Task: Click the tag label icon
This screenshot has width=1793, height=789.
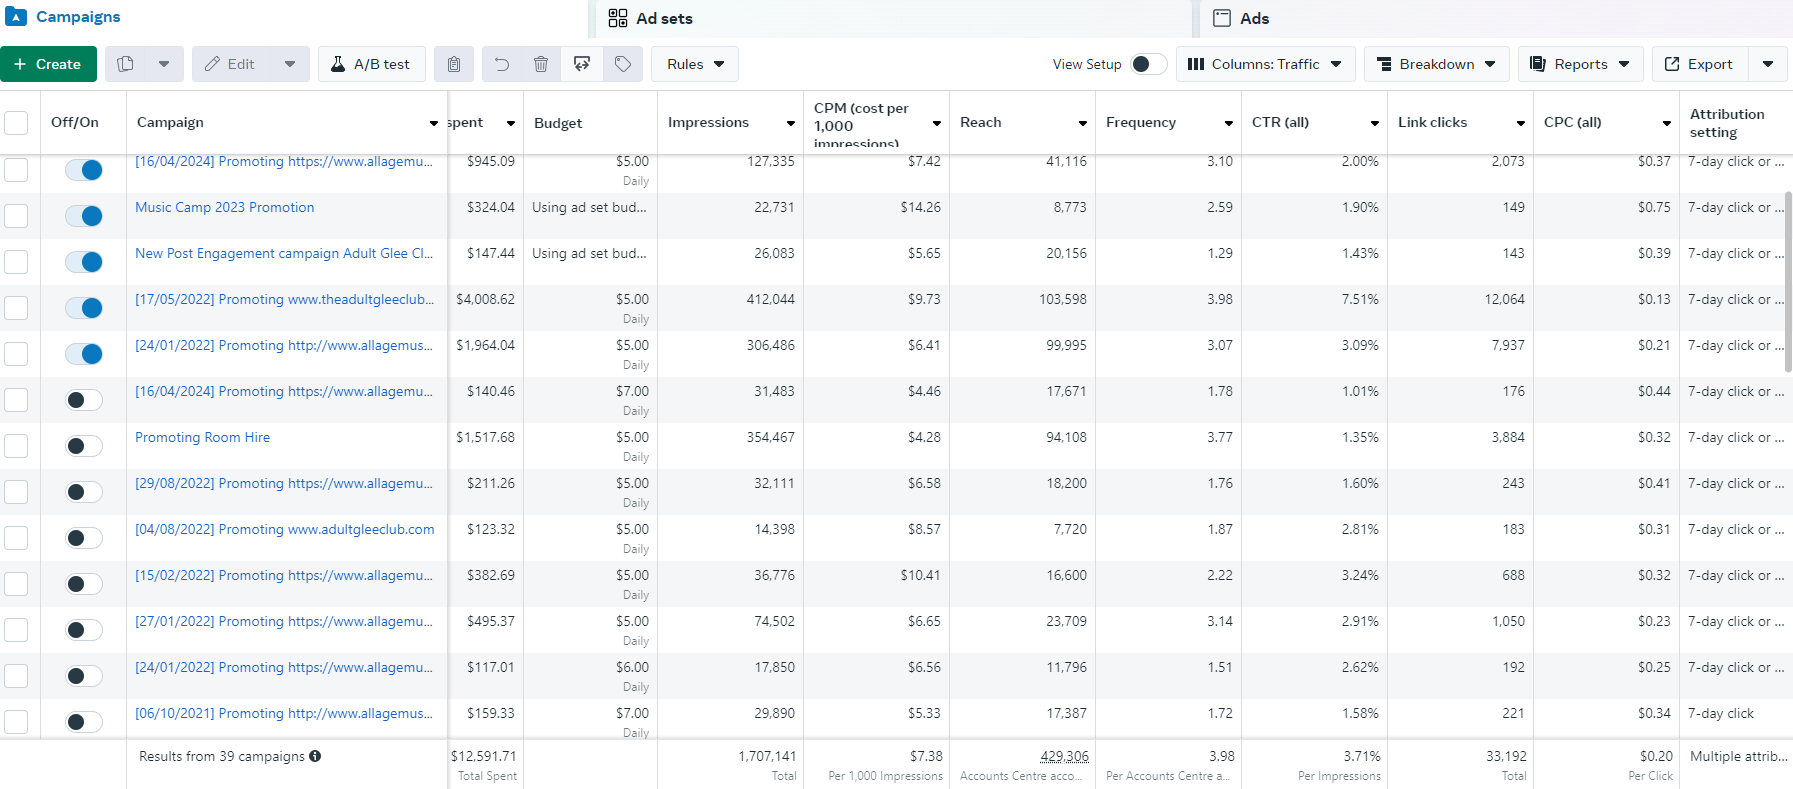Action: coord(622,64)
